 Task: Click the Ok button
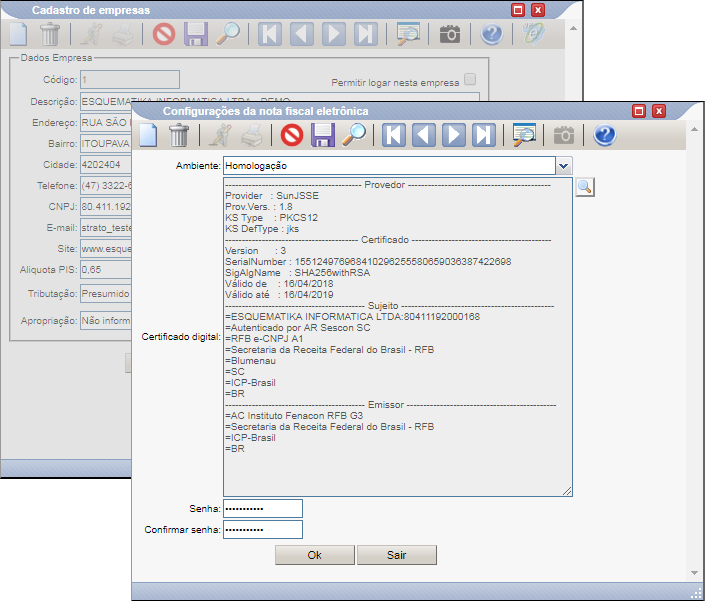click(315, 555)
